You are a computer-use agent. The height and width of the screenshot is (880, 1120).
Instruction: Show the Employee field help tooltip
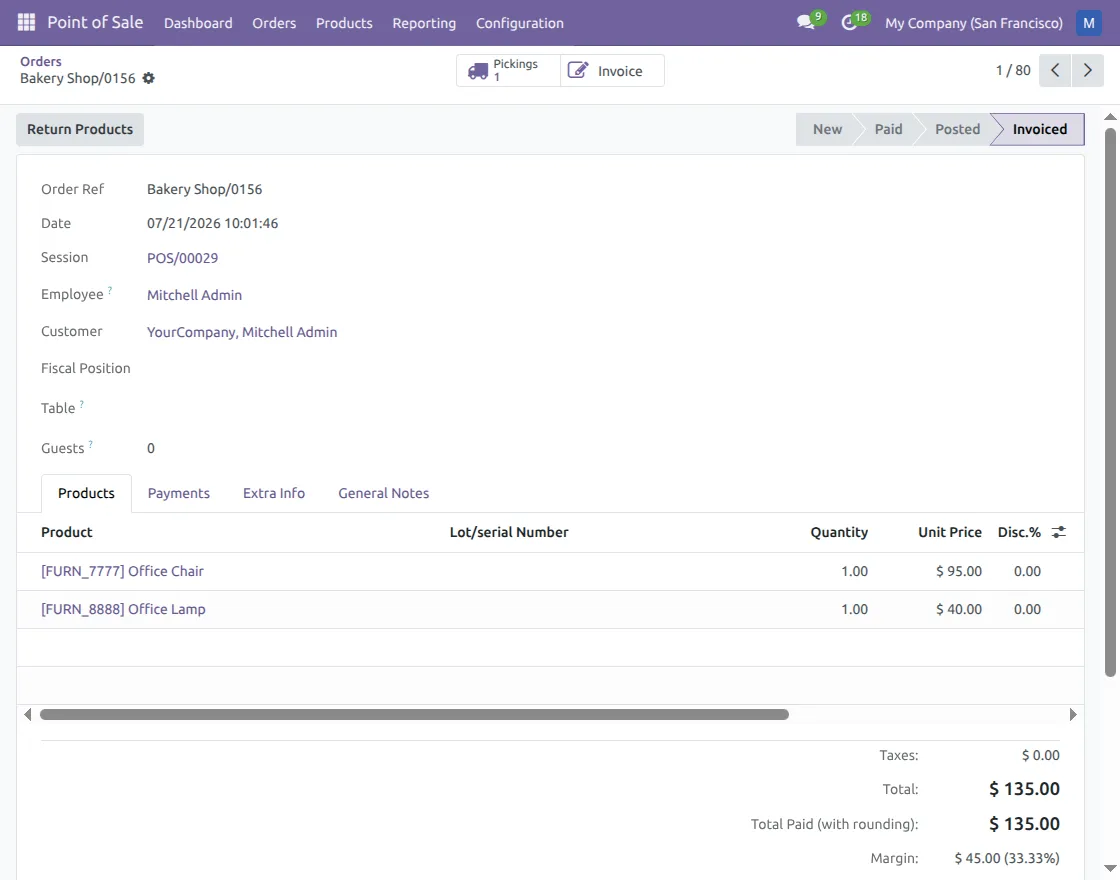[x=110, y=290]
